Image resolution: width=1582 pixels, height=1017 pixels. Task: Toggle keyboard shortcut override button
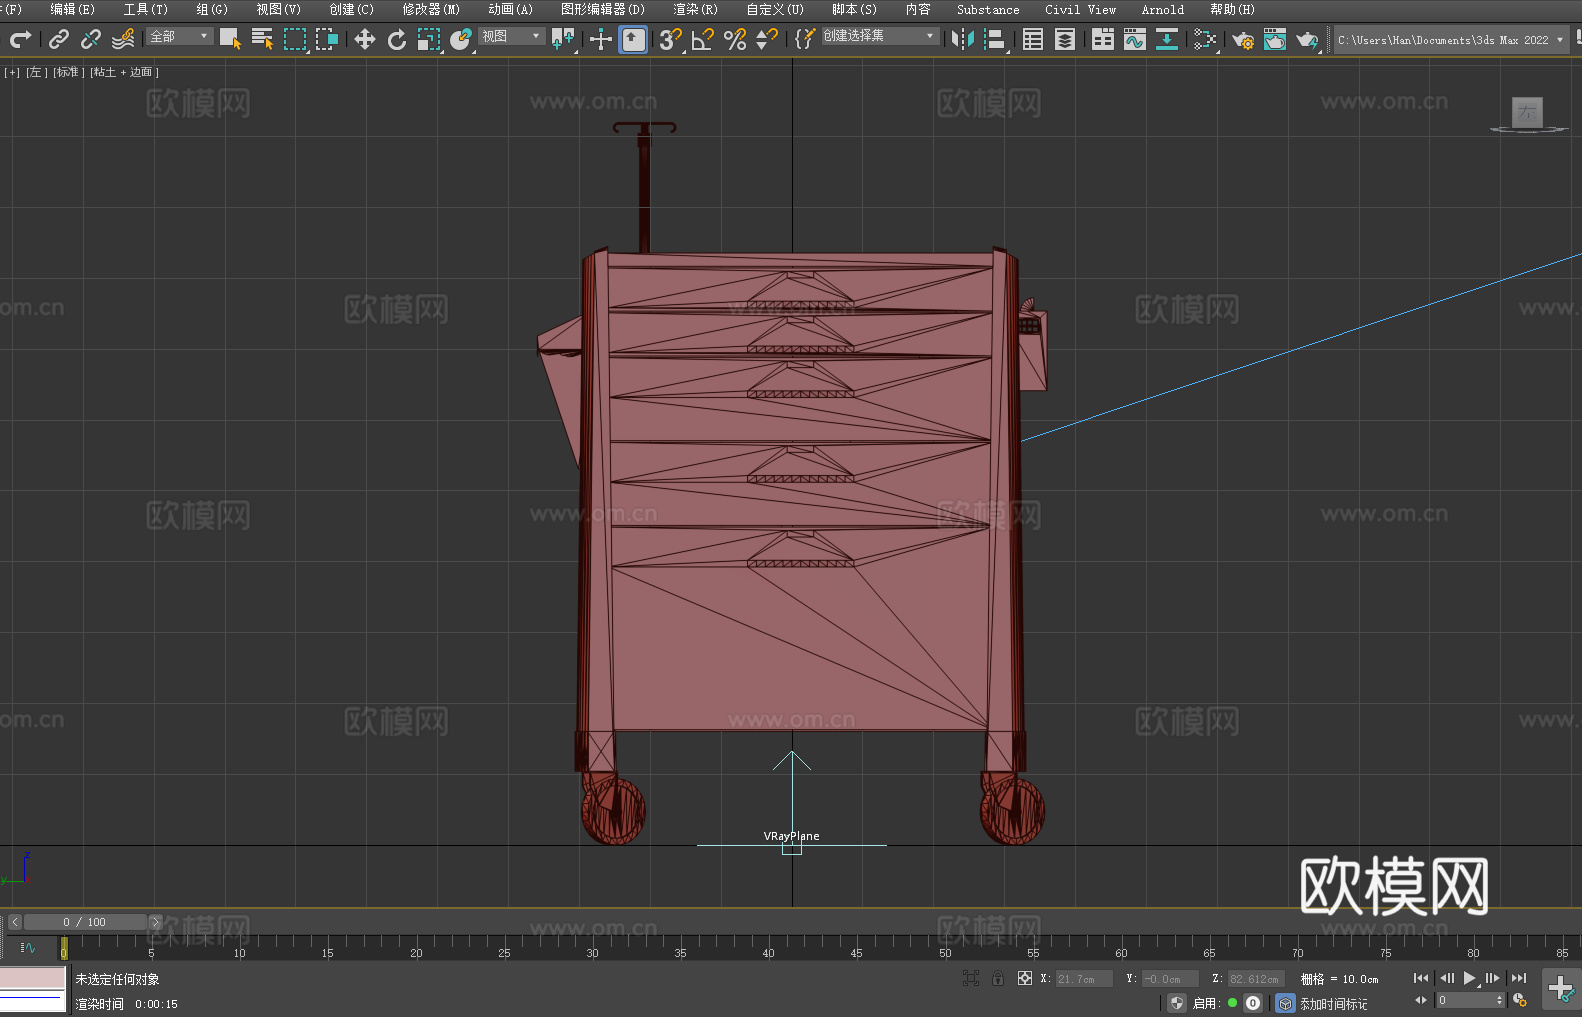pos(633,39)
